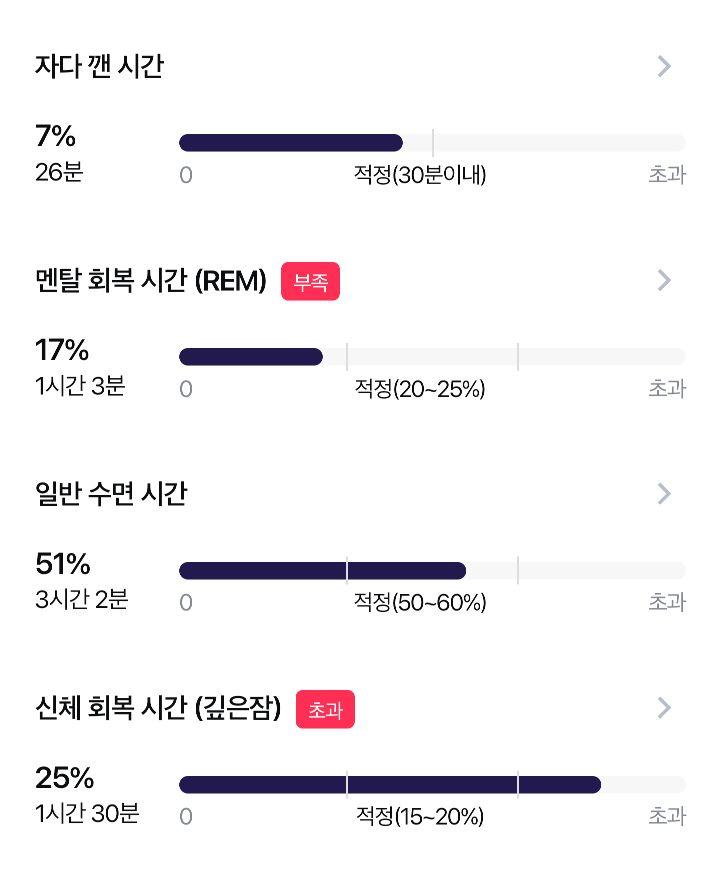Open 일반 수면 시간 chevron arrow
Image resolution: width=720 pixels, height=881 pixels.
pyautogui.click(x=664, y=493)
